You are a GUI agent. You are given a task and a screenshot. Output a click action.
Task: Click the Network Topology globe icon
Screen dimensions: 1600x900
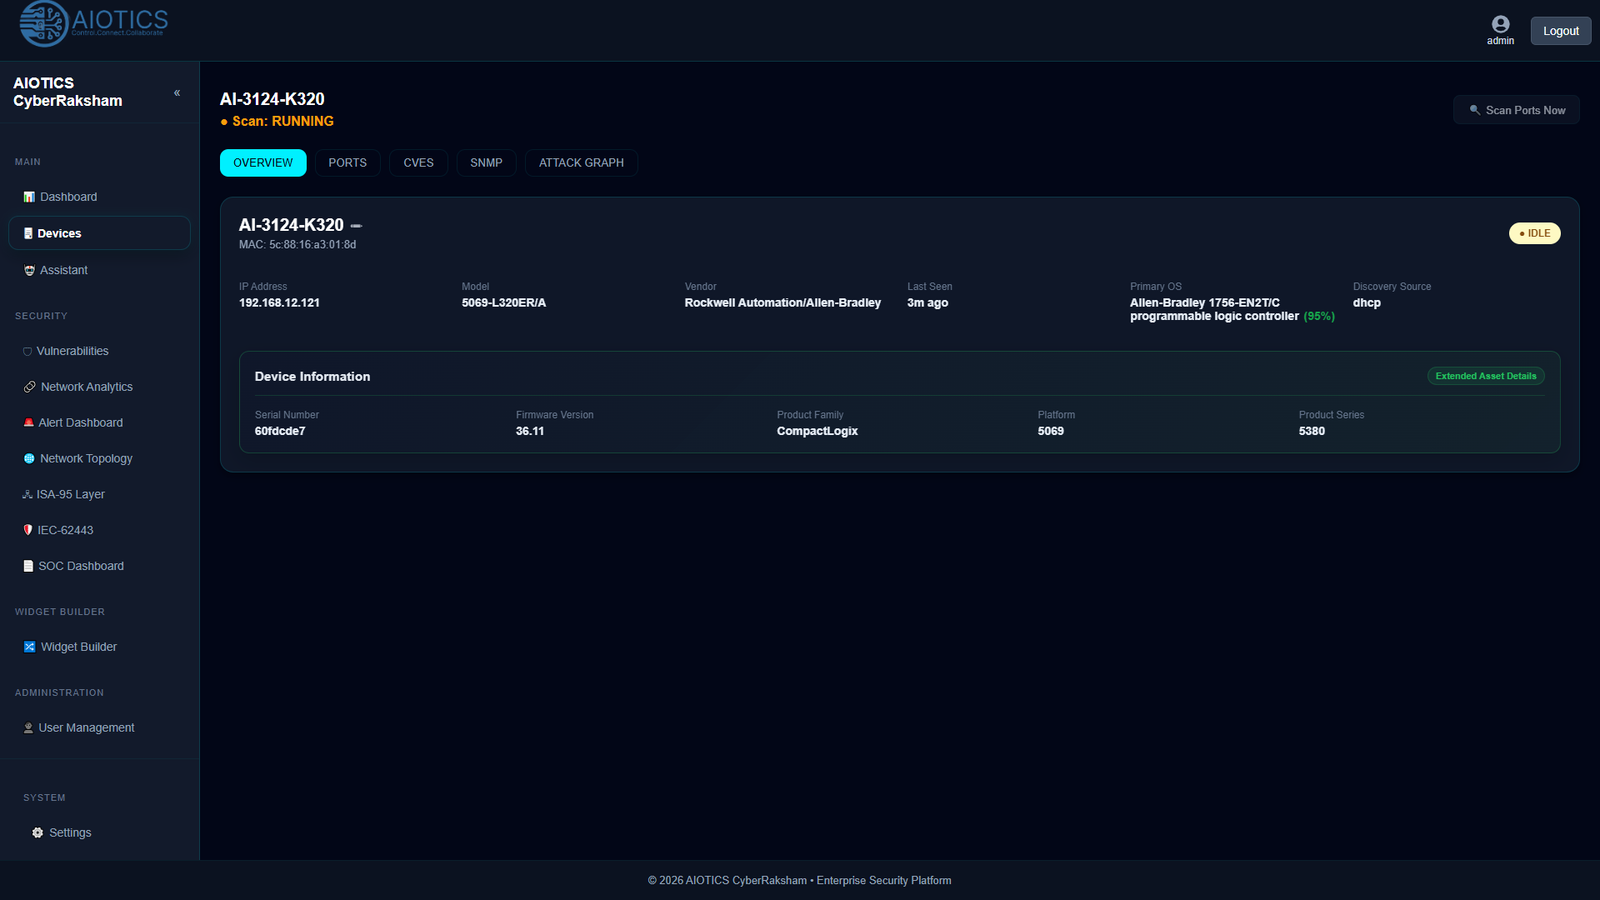coord(29,458)
